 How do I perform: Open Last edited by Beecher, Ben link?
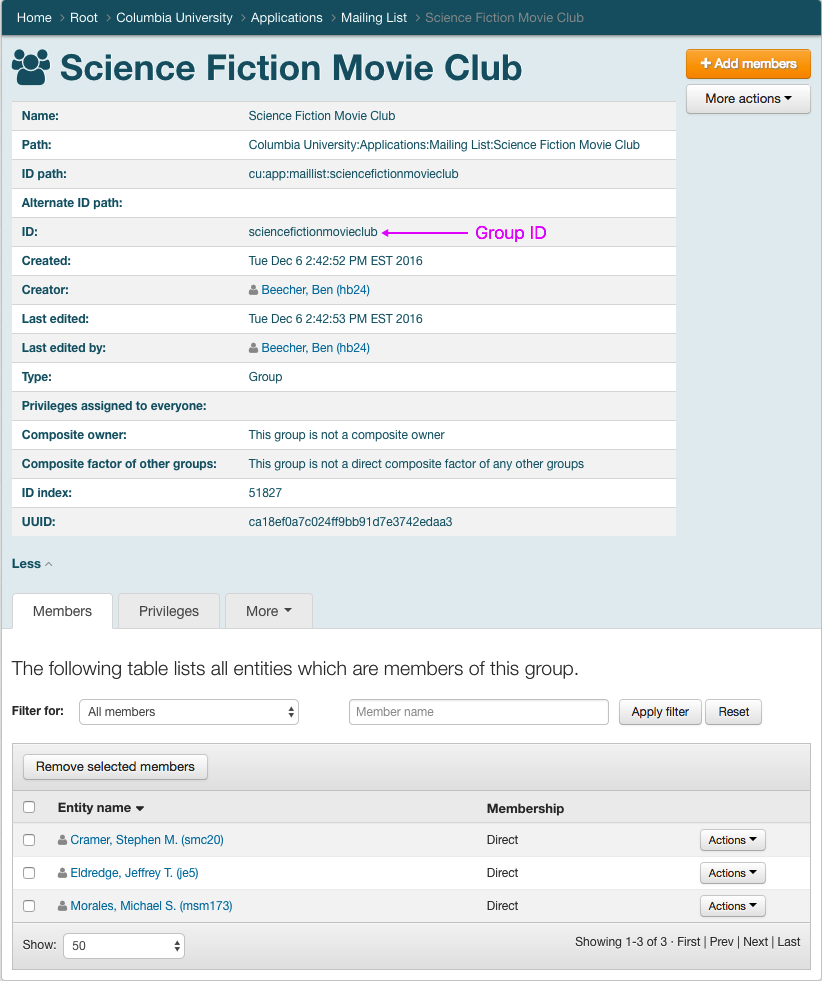pos(315,348)
